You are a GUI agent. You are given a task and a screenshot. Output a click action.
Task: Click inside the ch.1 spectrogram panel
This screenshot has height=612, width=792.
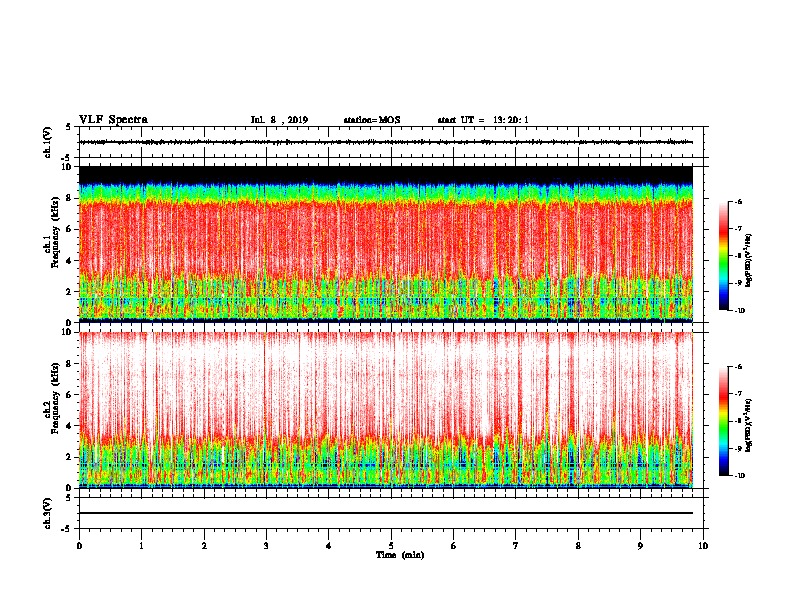(x=386, y=244)
